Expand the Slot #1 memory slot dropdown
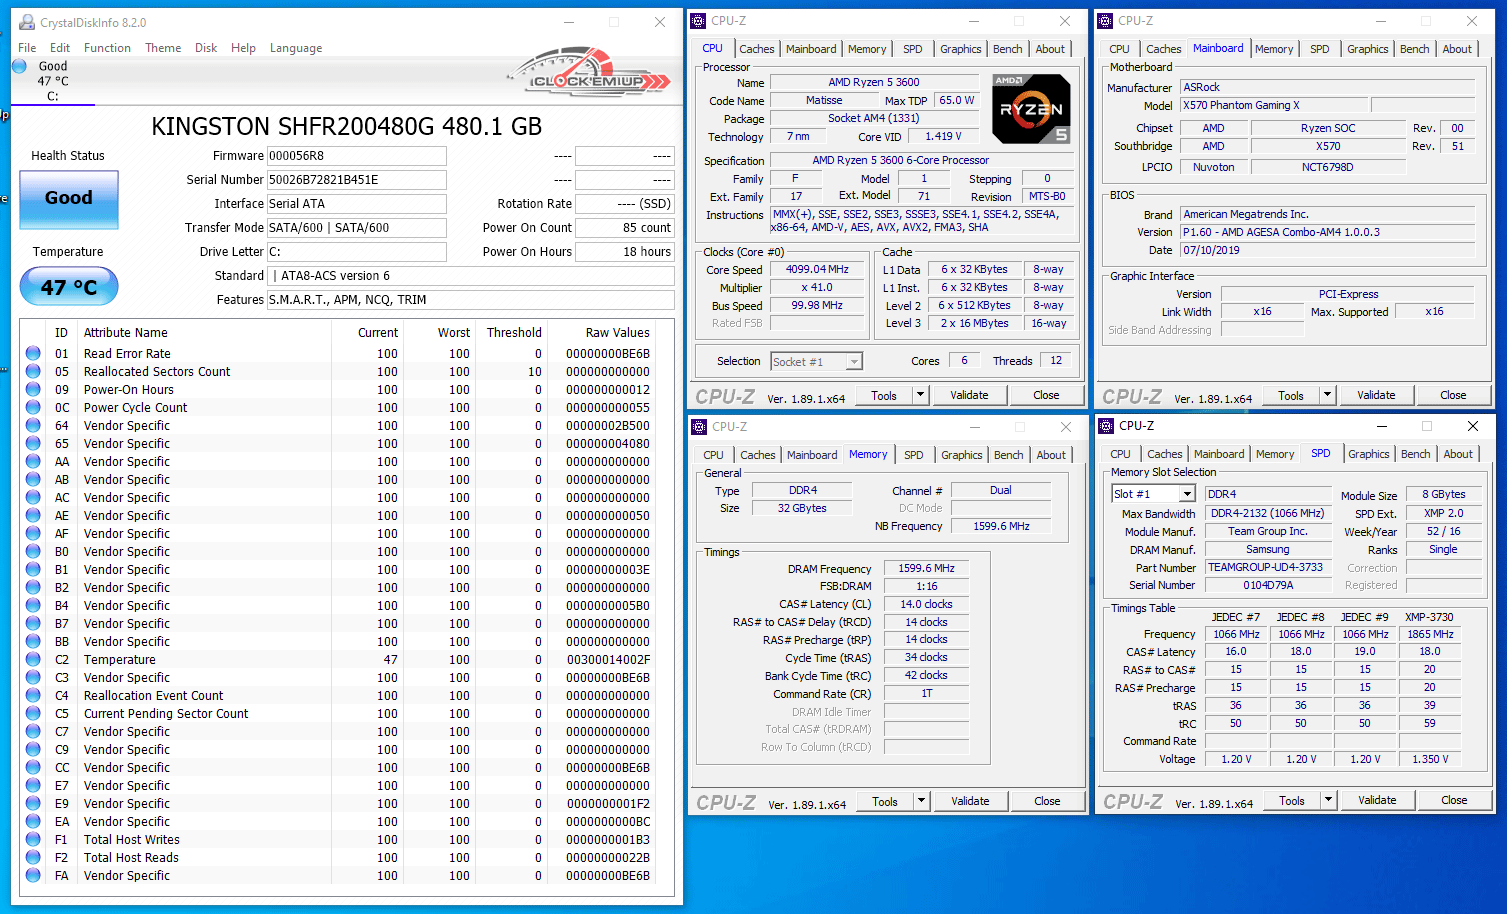1507x914 pixels. [x=1186, y=494]
